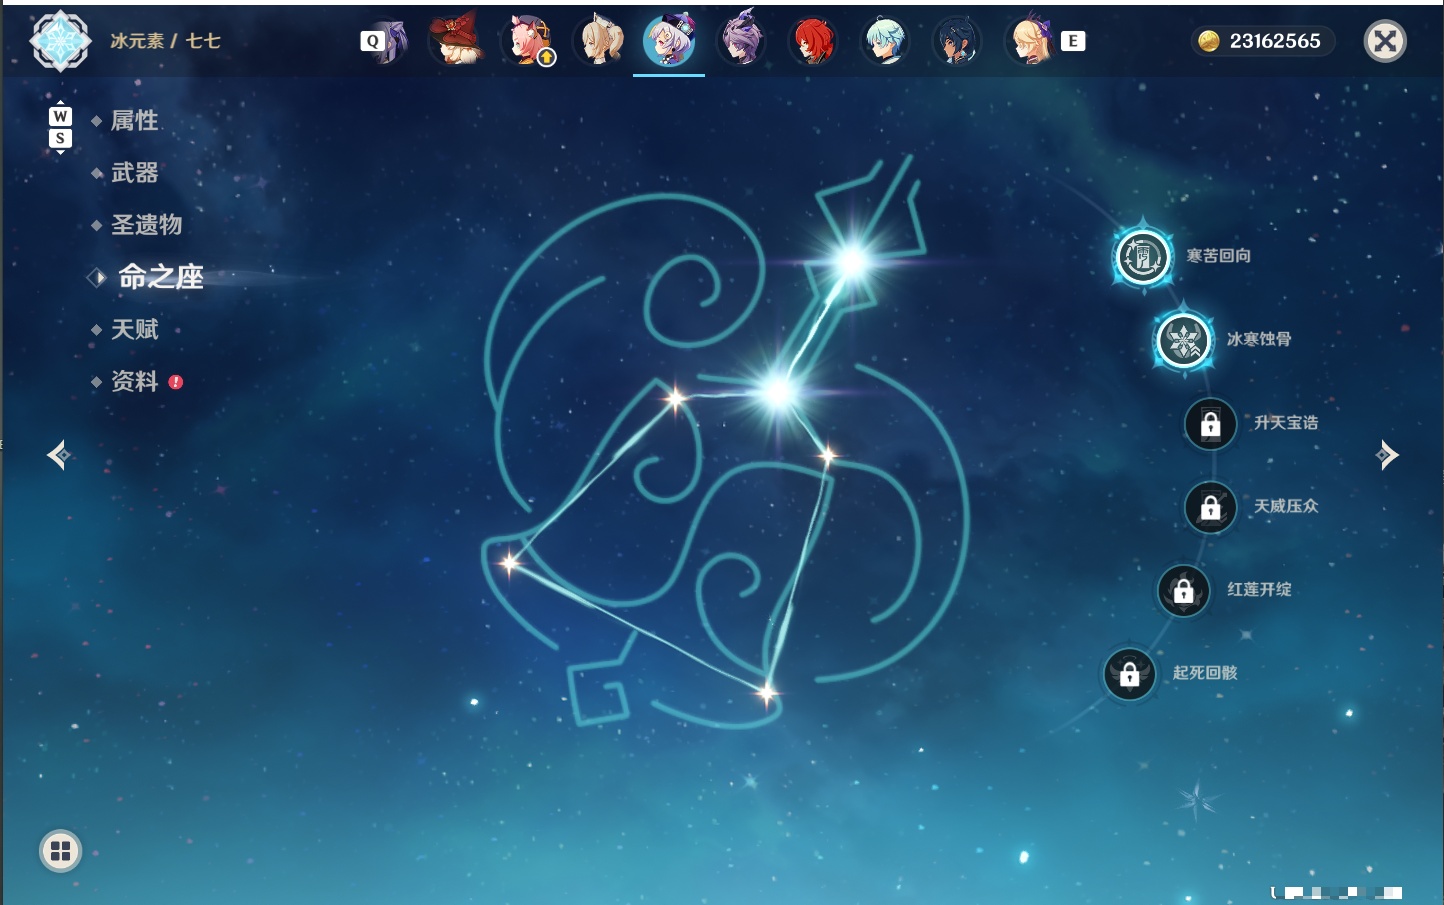Open 资料 profile with red alert
1444x905 pixels.
tap(147, 381)
